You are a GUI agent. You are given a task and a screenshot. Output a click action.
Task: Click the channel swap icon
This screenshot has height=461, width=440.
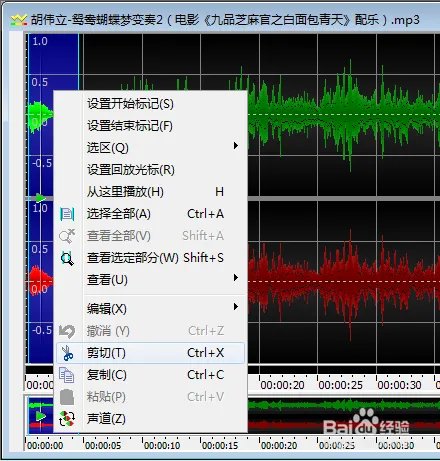(x=67, y=419)
